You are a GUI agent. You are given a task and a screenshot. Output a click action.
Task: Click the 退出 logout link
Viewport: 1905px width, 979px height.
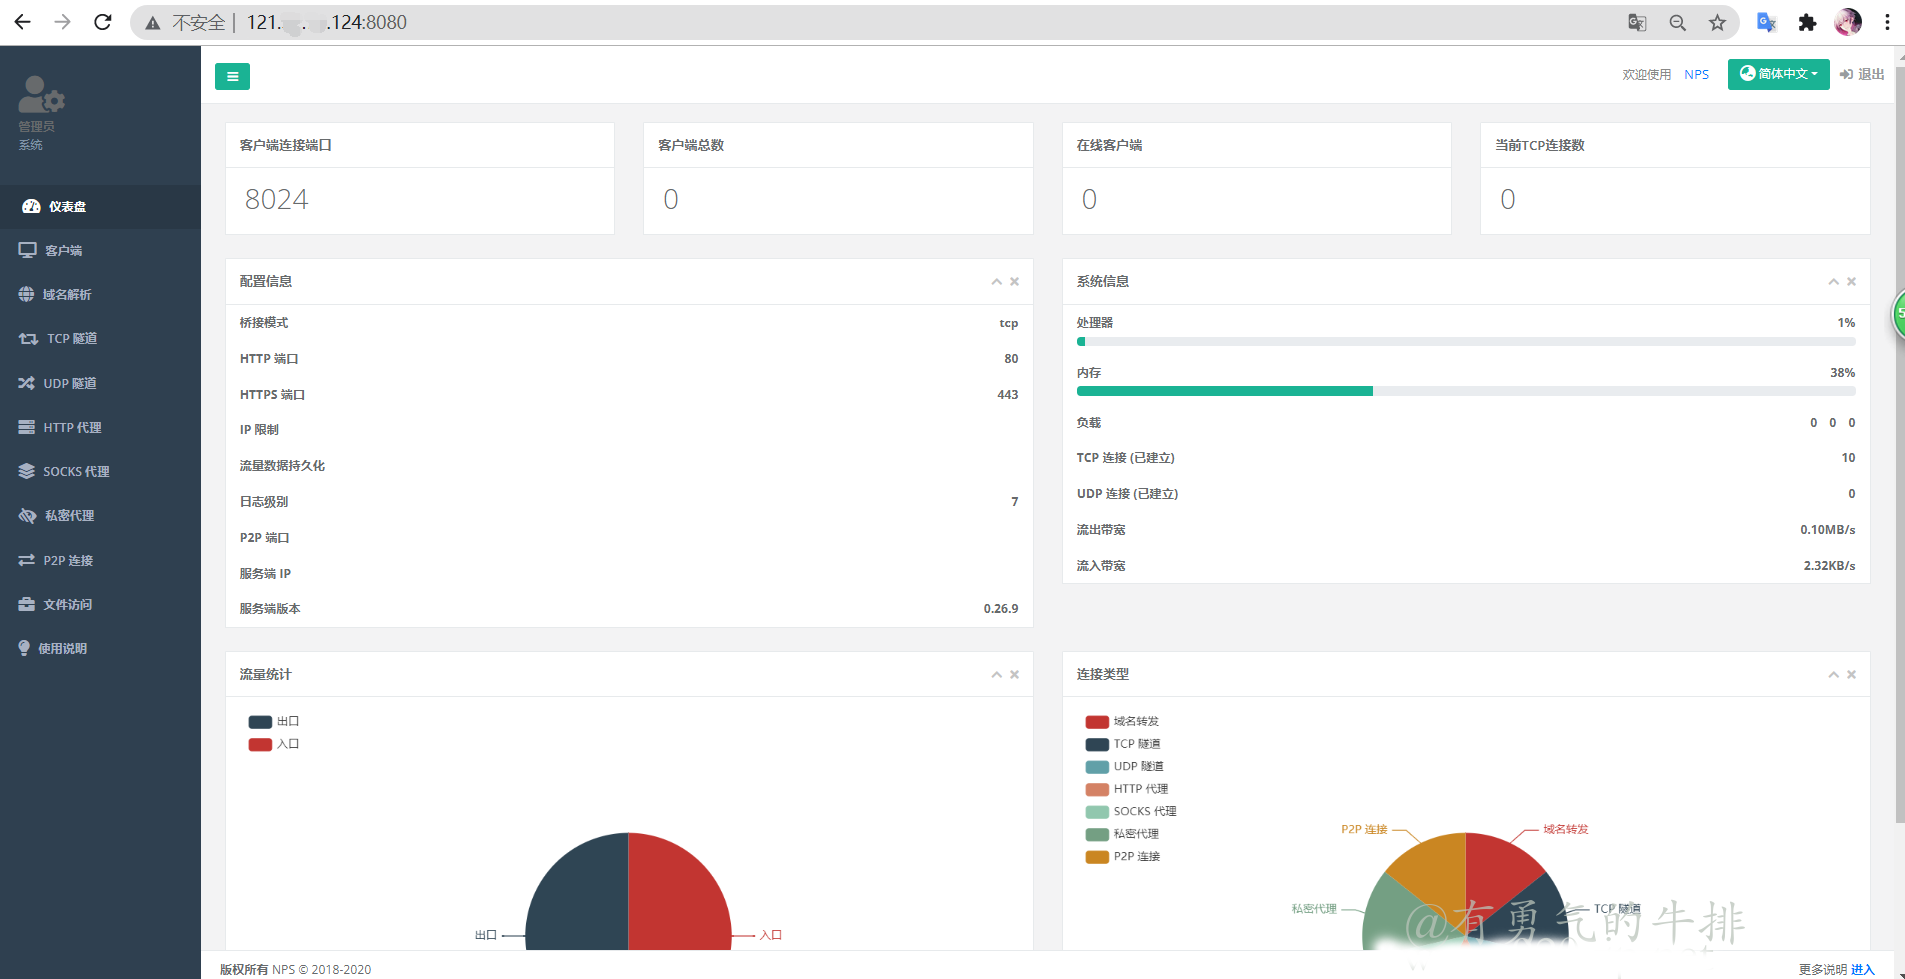pyautogui.click(x=1862, y=74)
